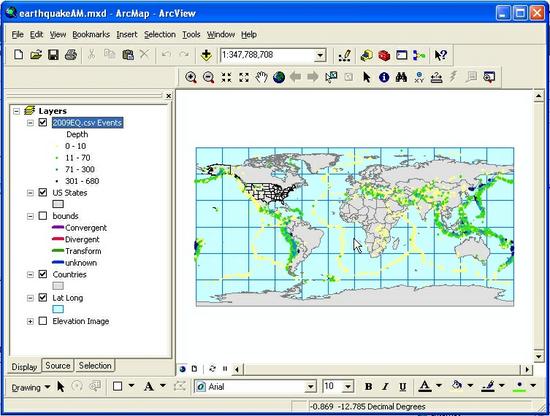Show the Command Line window icon
Image resolution: width=550 pixels, height=416 pixels.
[x=402, y=55]
